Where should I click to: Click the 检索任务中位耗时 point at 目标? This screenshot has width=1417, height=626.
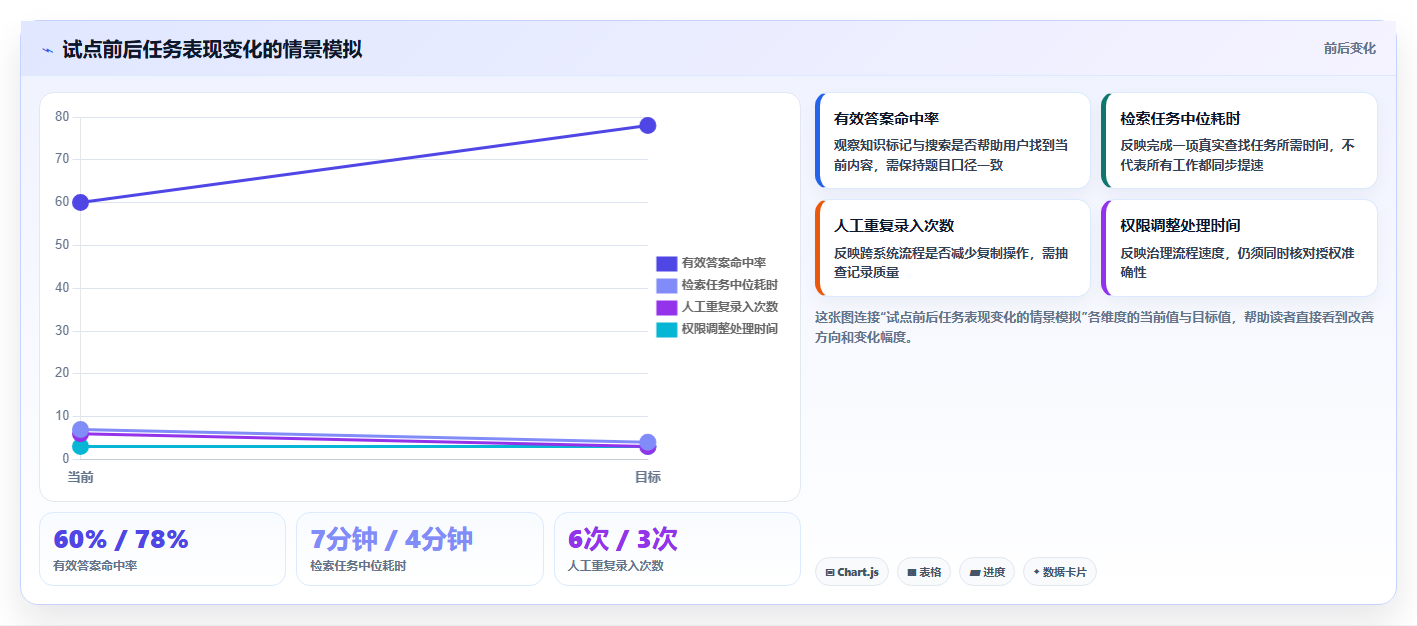coord(647,441)
